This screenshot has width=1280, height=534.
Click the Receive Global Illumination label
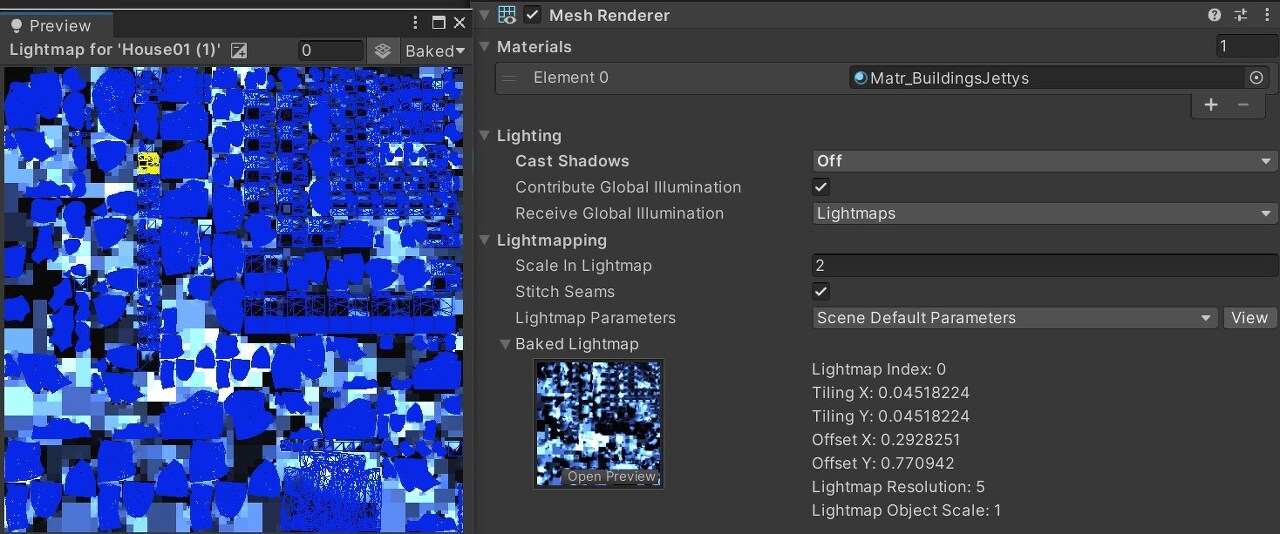coord(619,213)
